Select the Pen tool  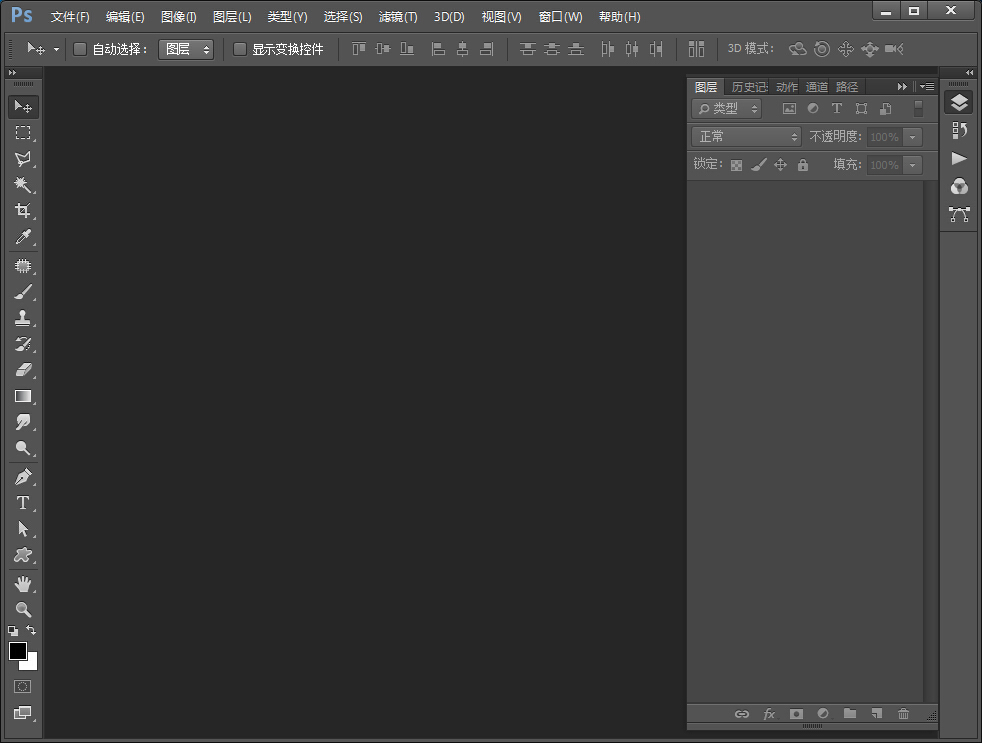(x=22, y=477)
